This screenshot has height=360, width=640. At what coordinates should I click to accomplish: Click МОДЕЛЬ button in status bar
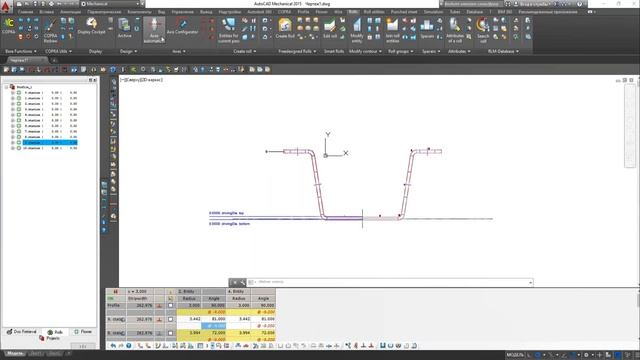coord(515,355)
